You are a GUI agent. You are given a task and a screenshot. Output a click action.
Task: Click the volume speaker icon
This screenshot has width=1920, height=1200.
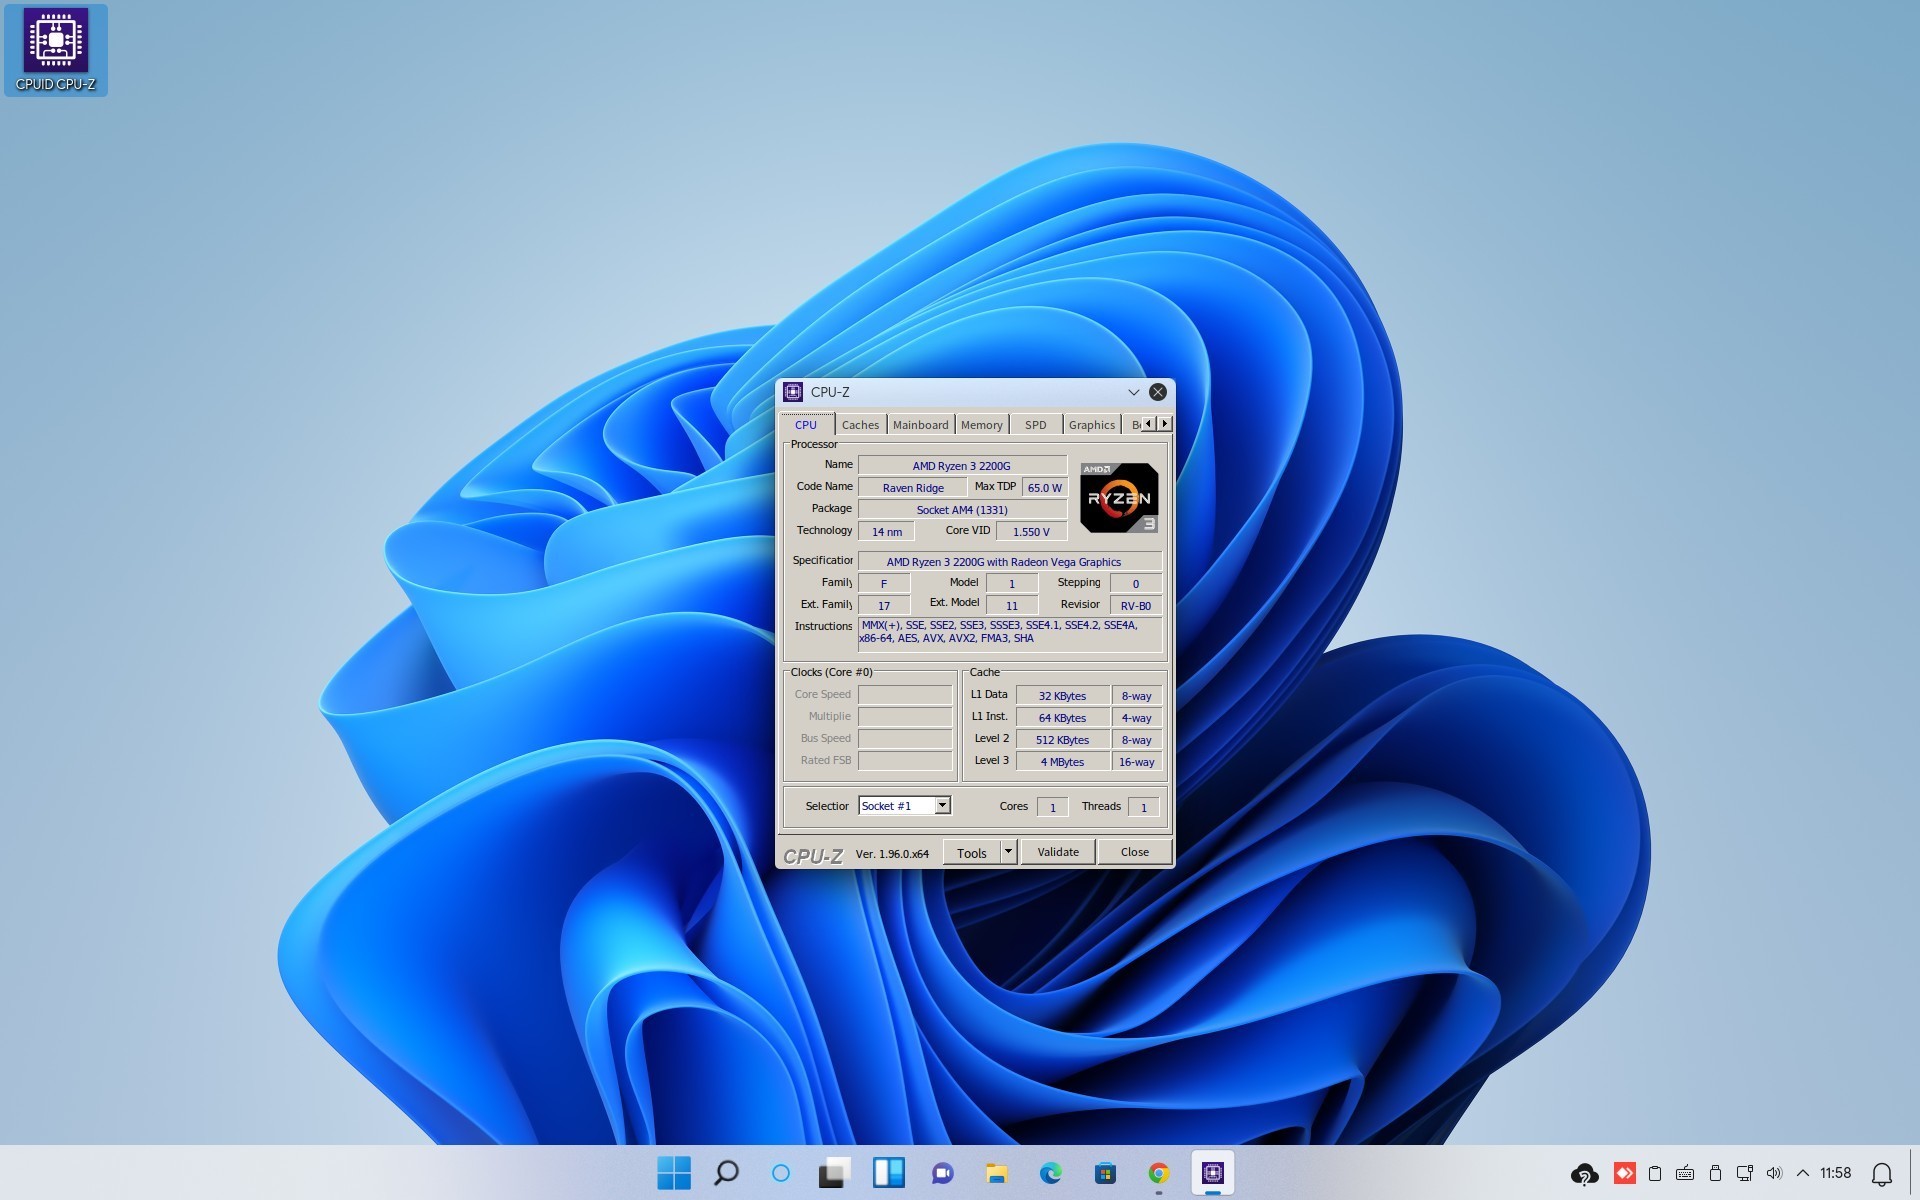1774,1173
